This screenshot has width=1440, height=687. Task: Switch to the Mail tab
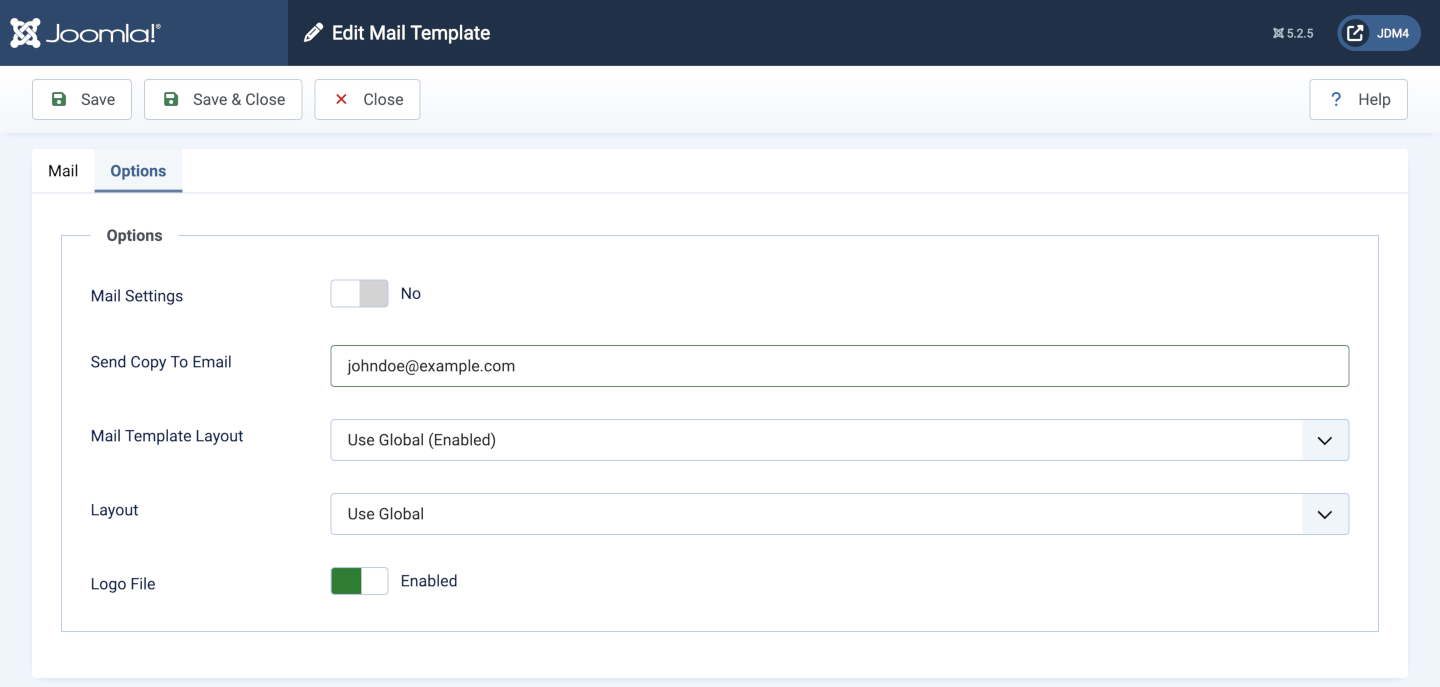coord(63,171)
